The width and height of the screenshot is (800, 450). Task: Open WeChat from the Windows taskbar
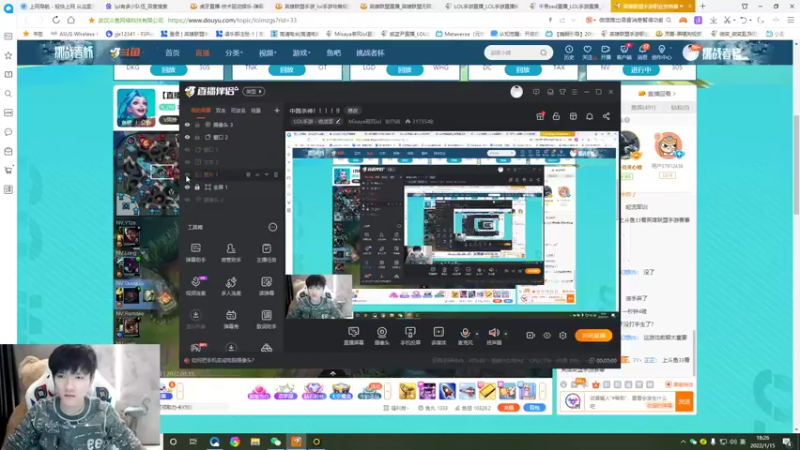[x=276, y=441]
